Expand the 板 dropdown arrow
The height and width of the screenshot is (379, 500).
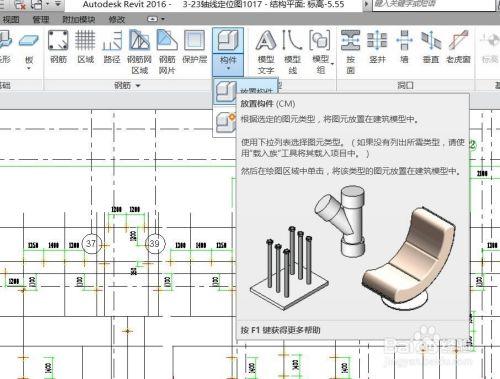(x=29, y=68)
